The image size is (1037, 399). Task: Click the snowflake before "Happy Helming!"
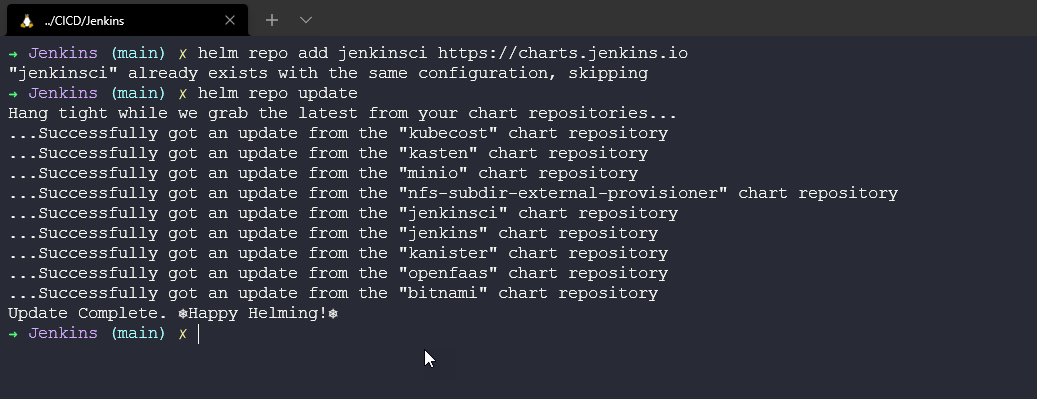pos(183,314)
